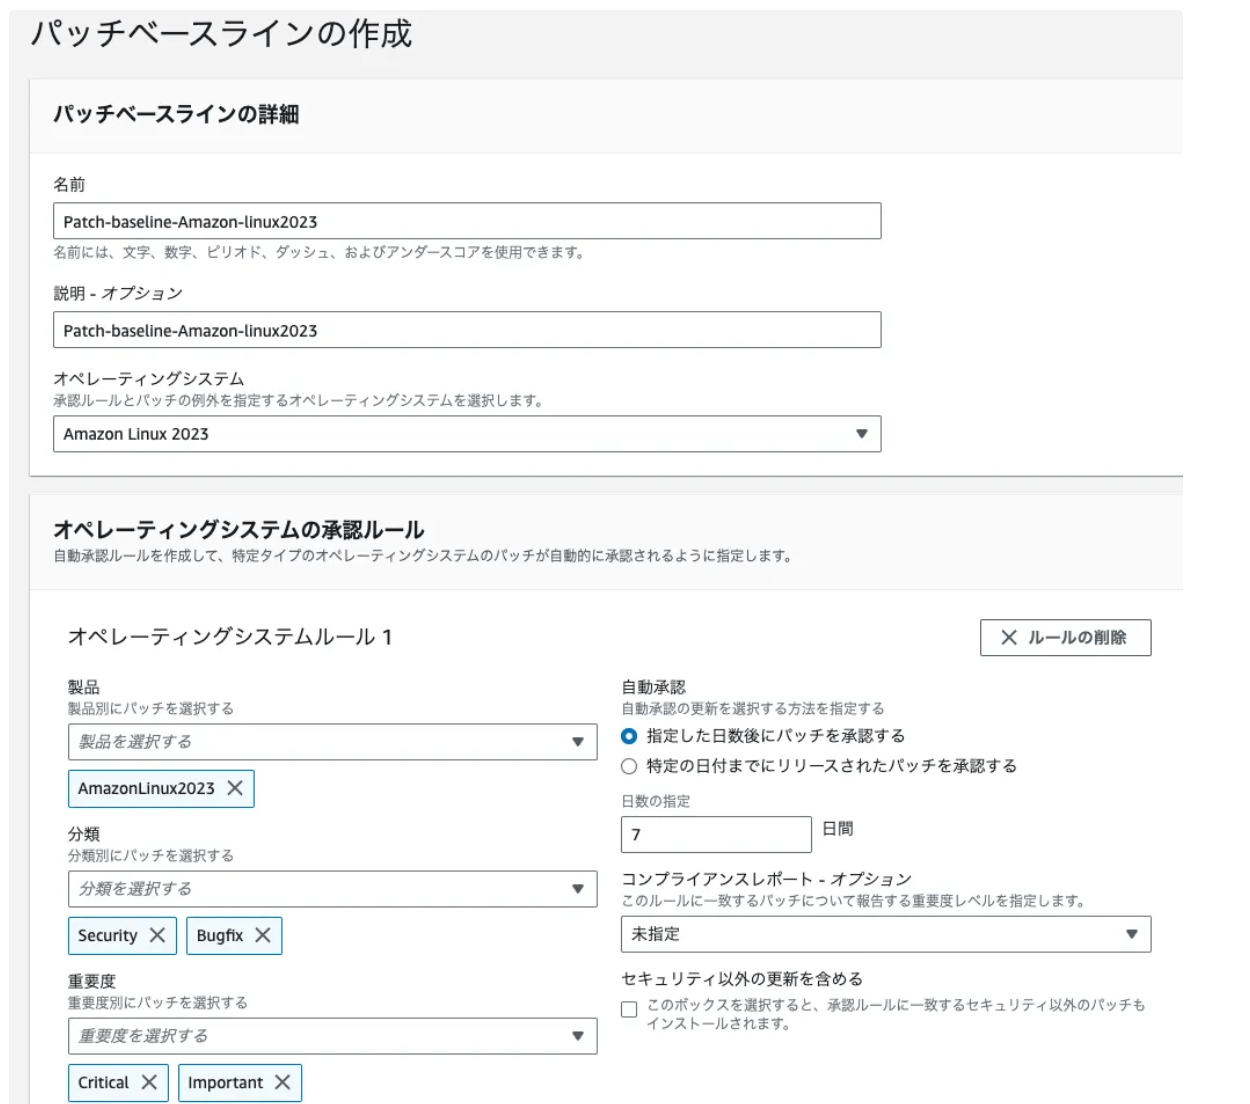
Task: Click the パッチベースラインの作成 page title
Action: (x=221, y=34)
